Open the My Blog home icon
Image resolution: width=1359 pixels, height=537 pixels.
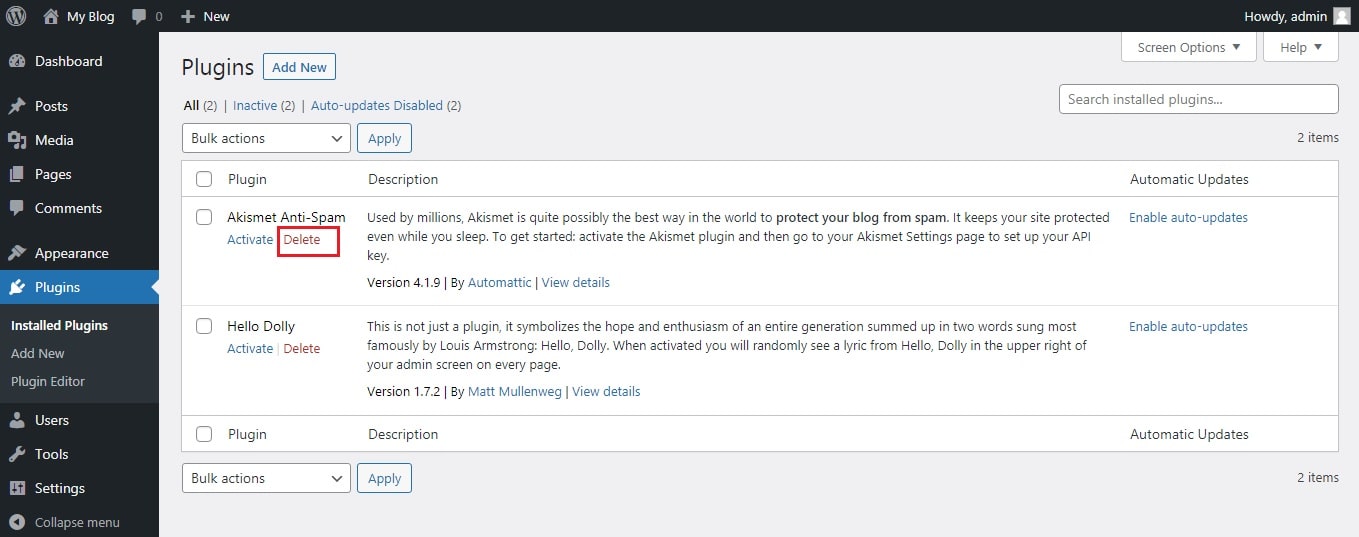pos(51,16)
